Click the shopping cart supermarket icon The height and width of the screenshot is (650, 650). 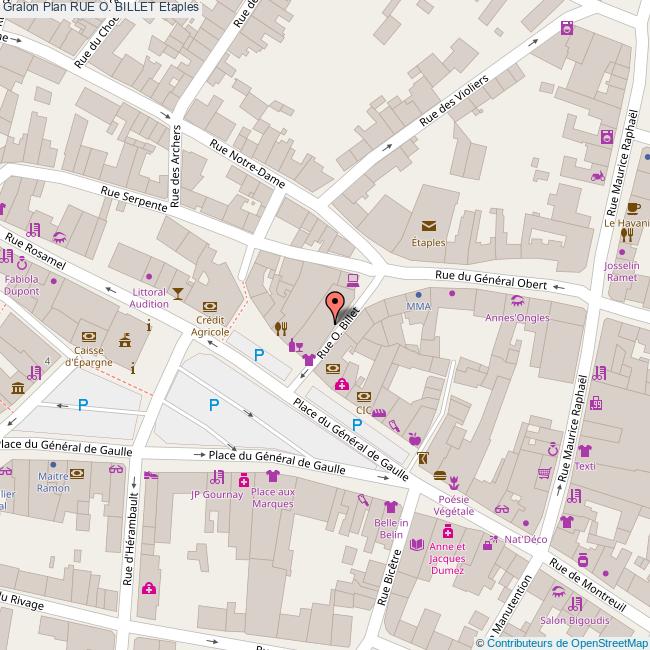tap(545, 473)
